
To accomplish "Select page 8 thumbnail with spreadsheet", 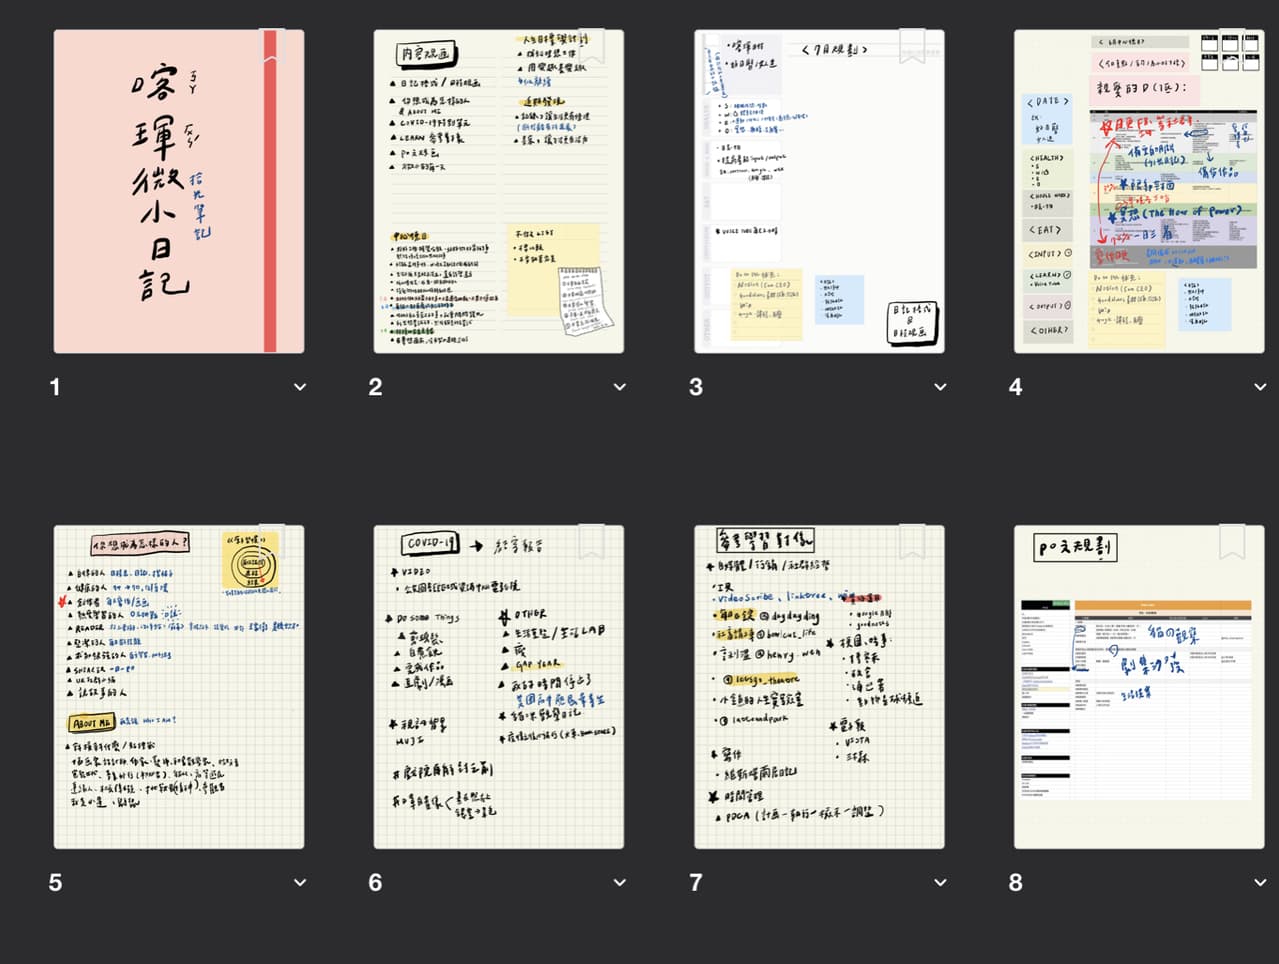I will point(1139,687).
